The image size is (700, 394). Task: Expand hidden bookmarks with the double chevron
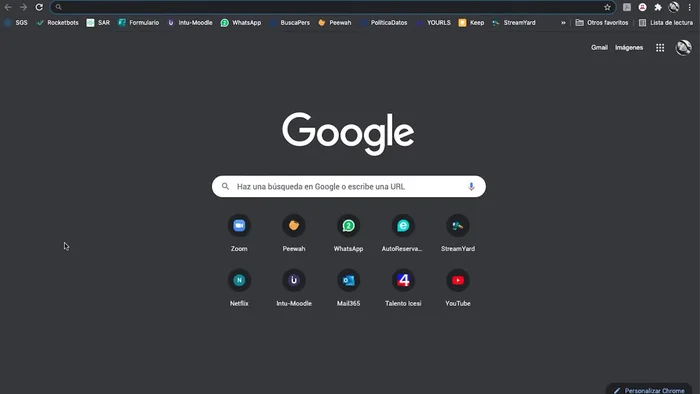(x=563, y=23)
